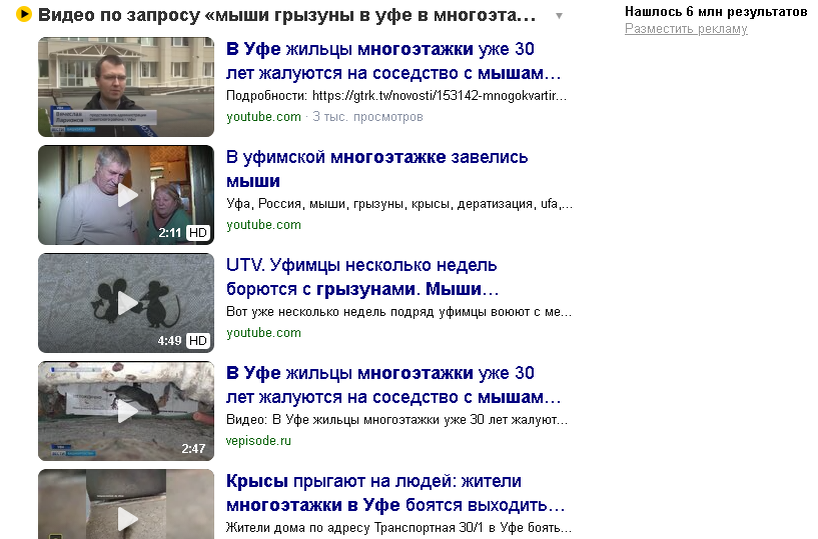The width and height of the screenshot is (818, 539).
Task: Open 'Крысы прыгают на людей' title link
Action: click(x=395, y=493)
